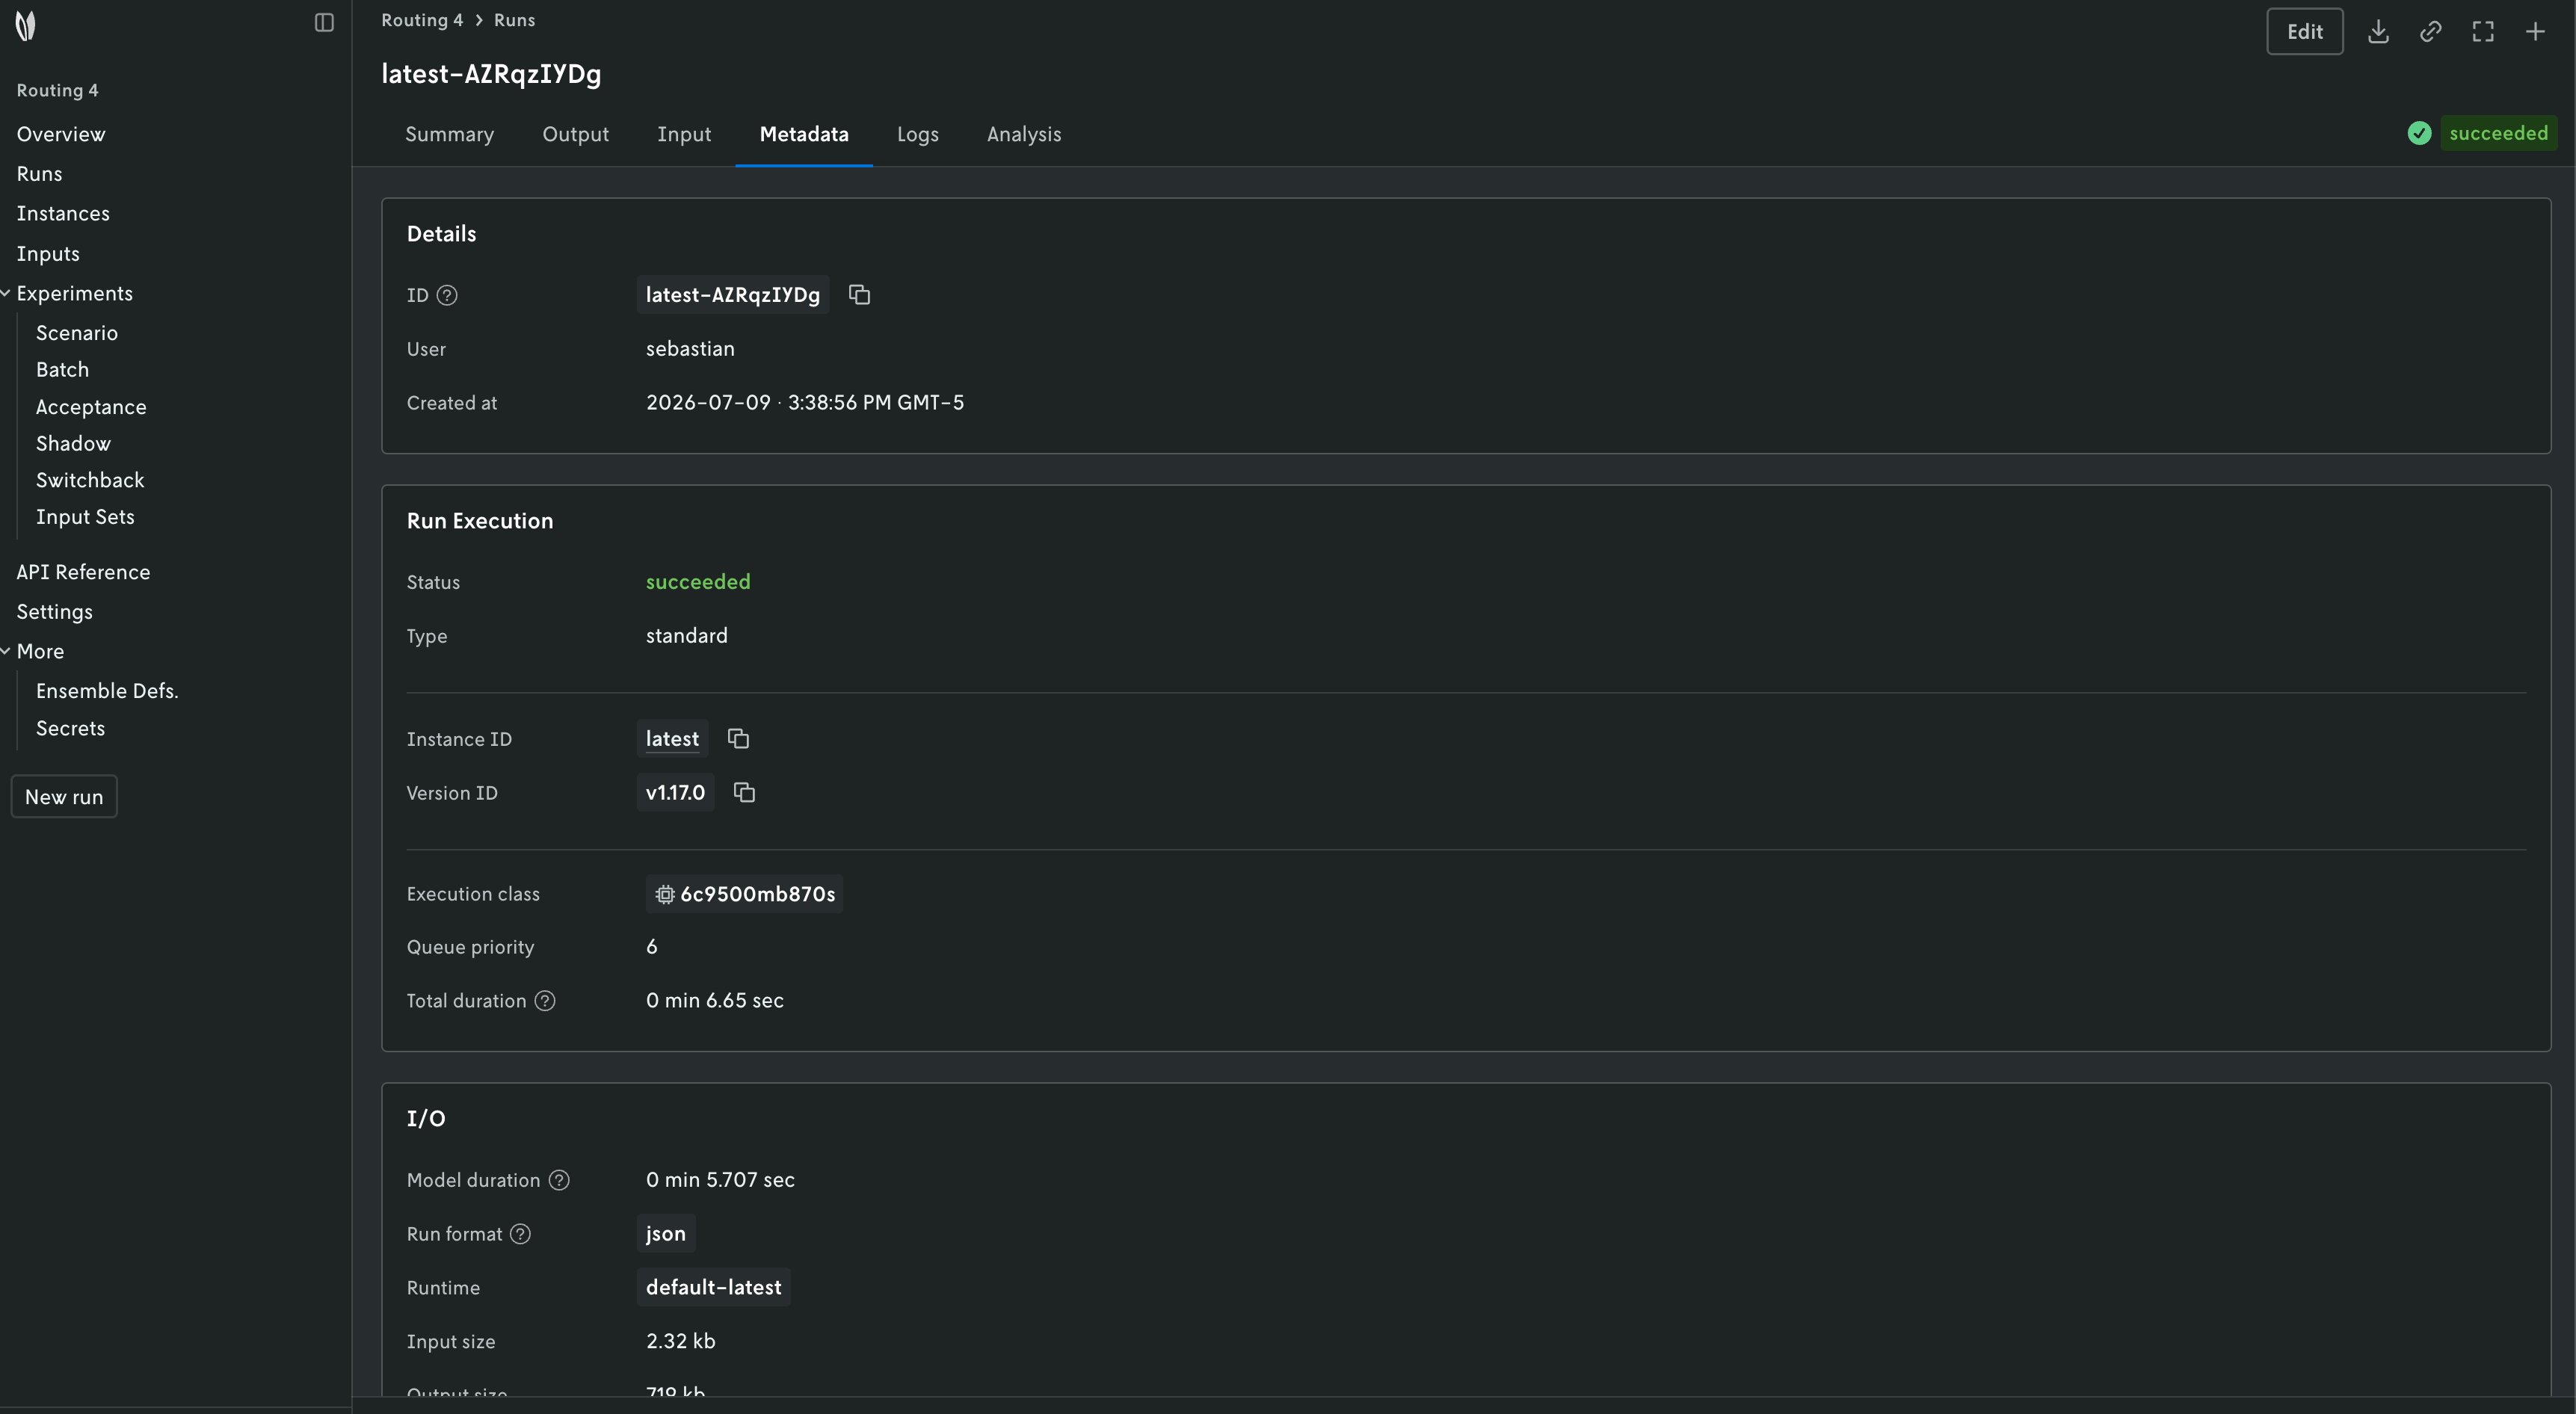Download the run with the download icon
The image size is (2576, 1414).
[x=2378, y=32]
